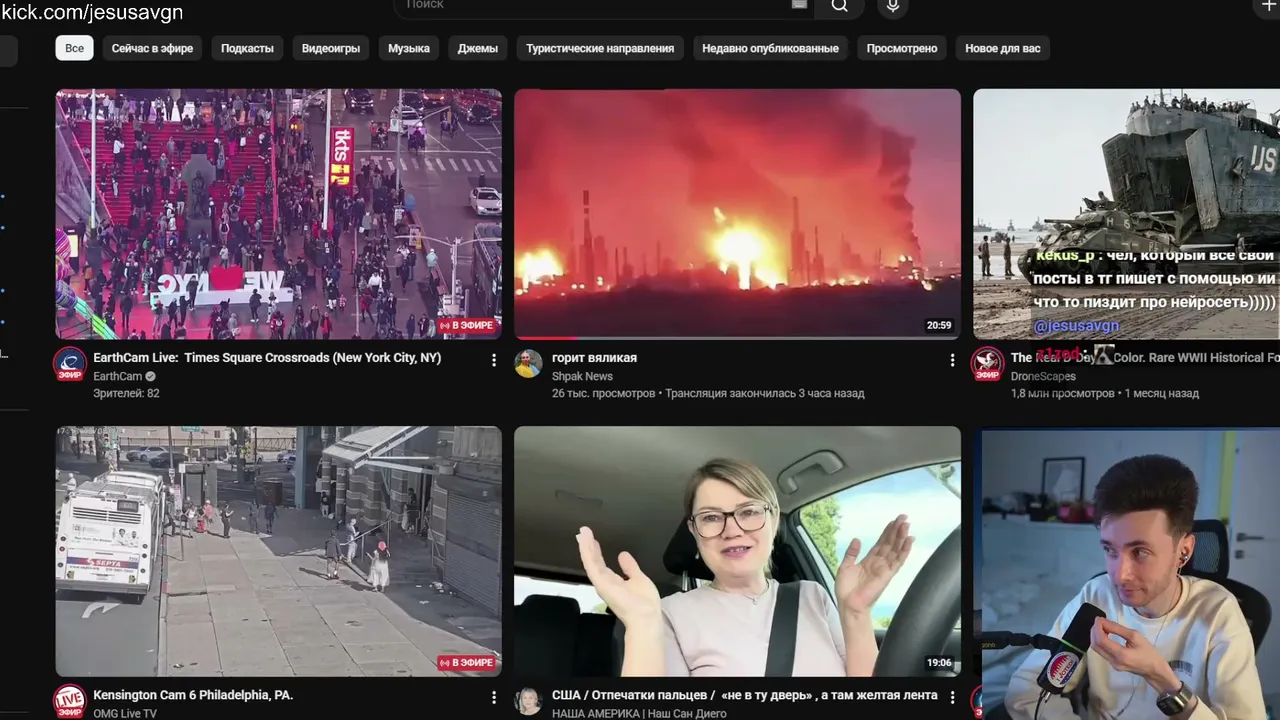The height and width of the screenshot is (720, 1280).
Task: Open Rare WWII Historical video title
Action: tap(1145, 358)
